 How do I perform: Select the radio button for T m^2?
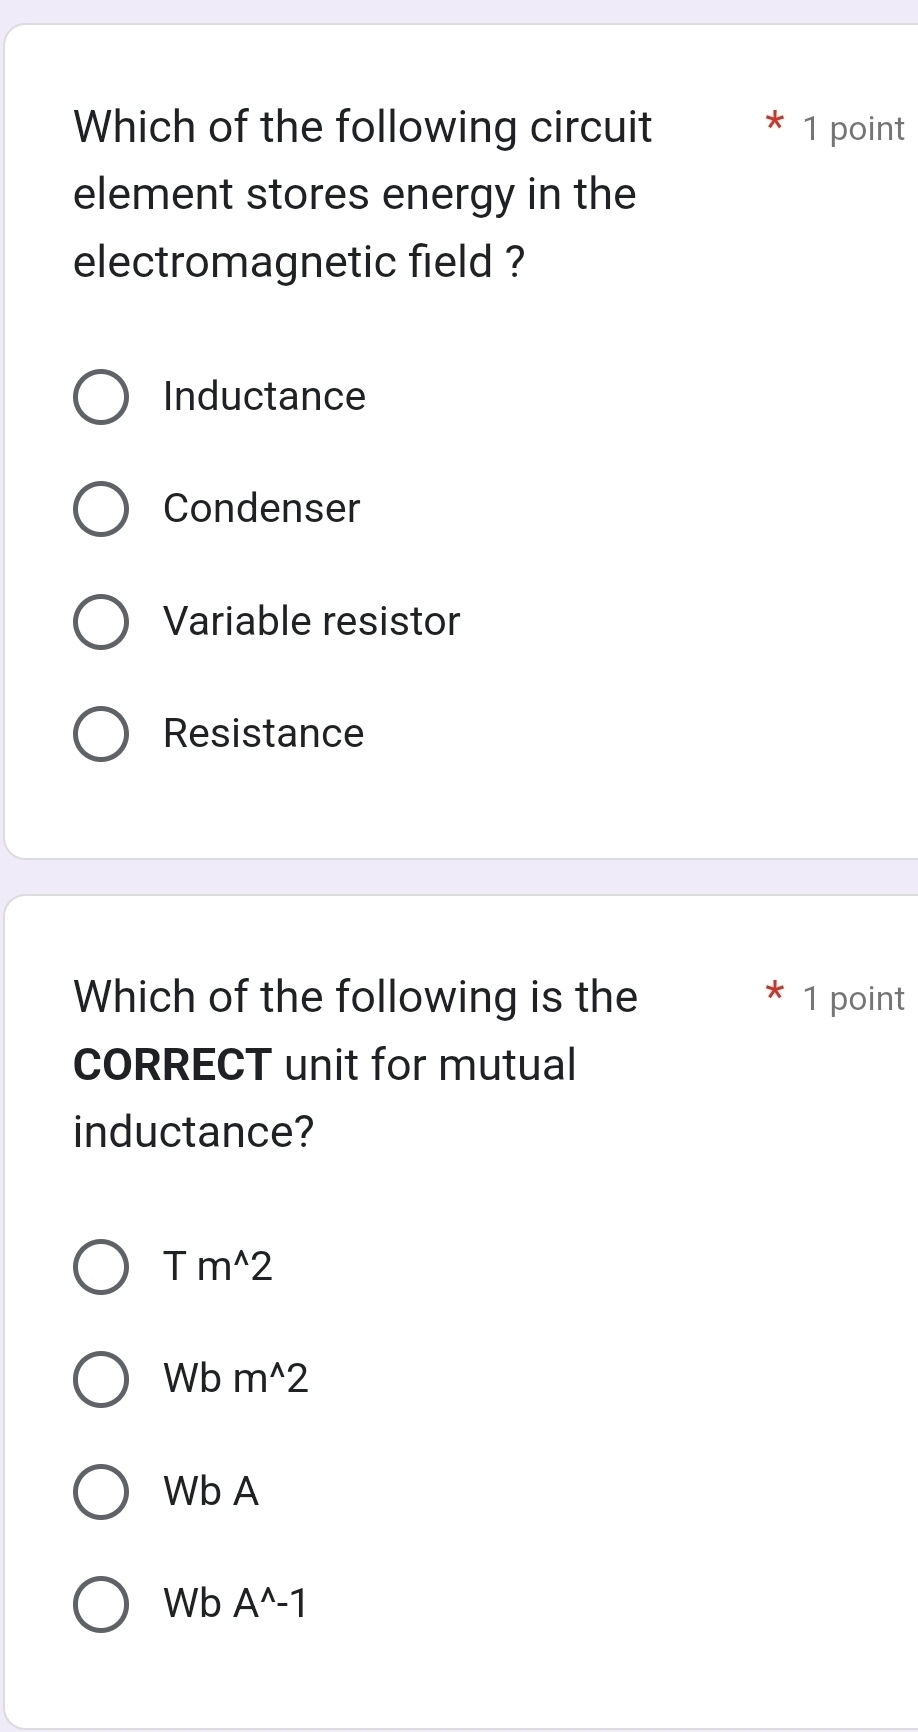(x=101, y=1268)
